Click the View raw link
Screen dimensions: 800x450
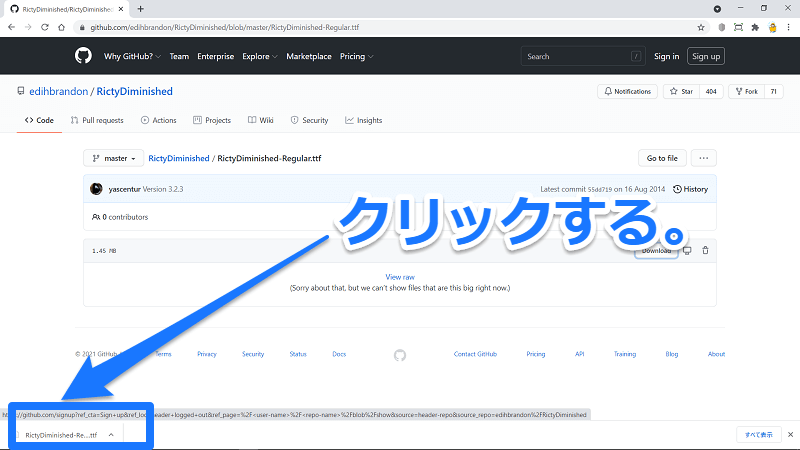[x=400, y=277]
